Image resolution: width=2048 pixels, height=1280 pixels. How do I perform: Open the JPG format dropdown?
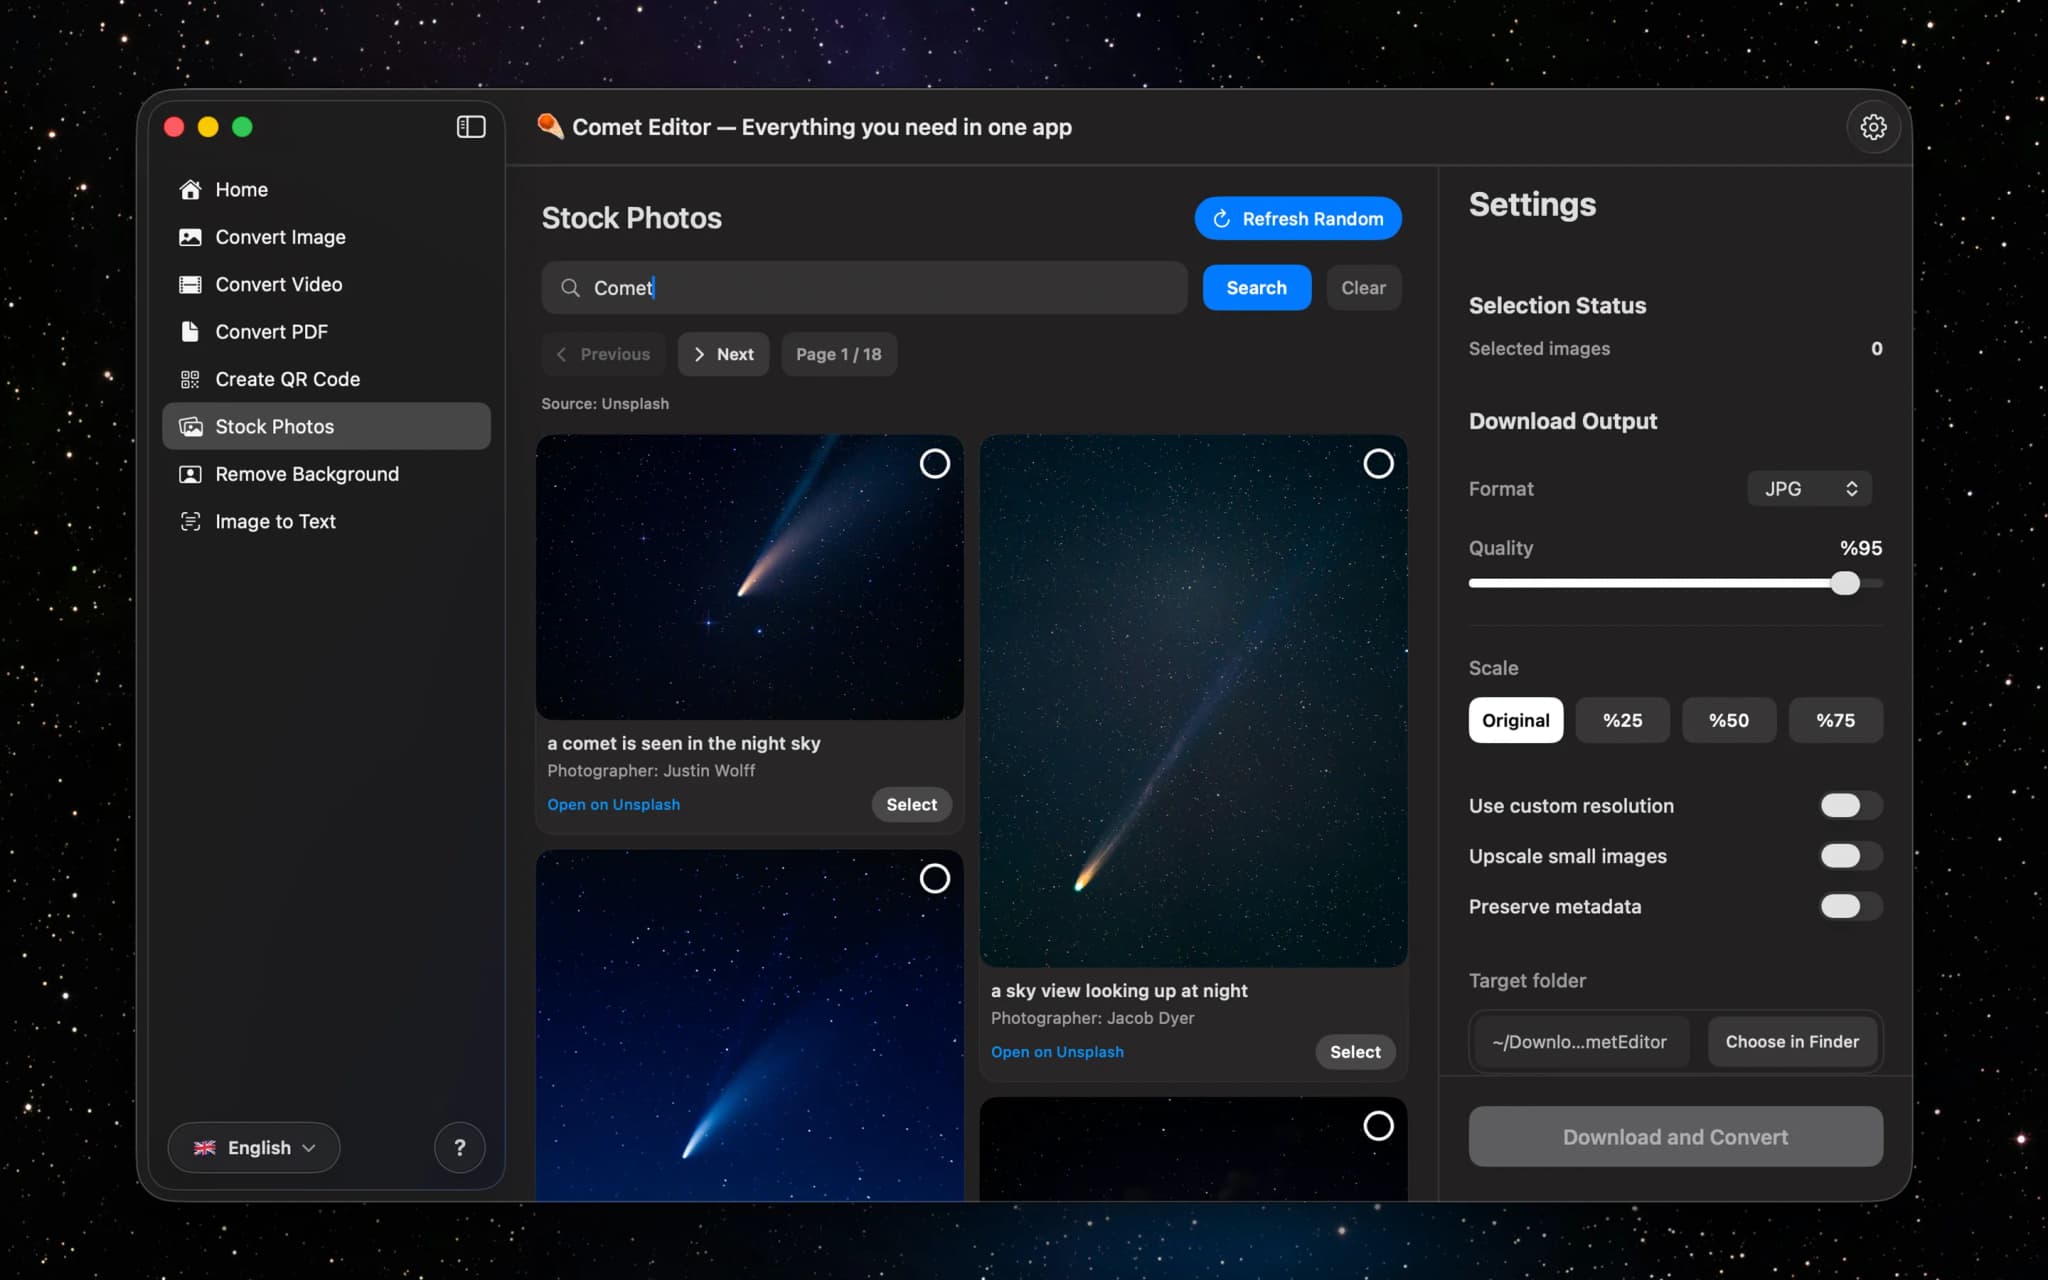(x=1808, y=488)
